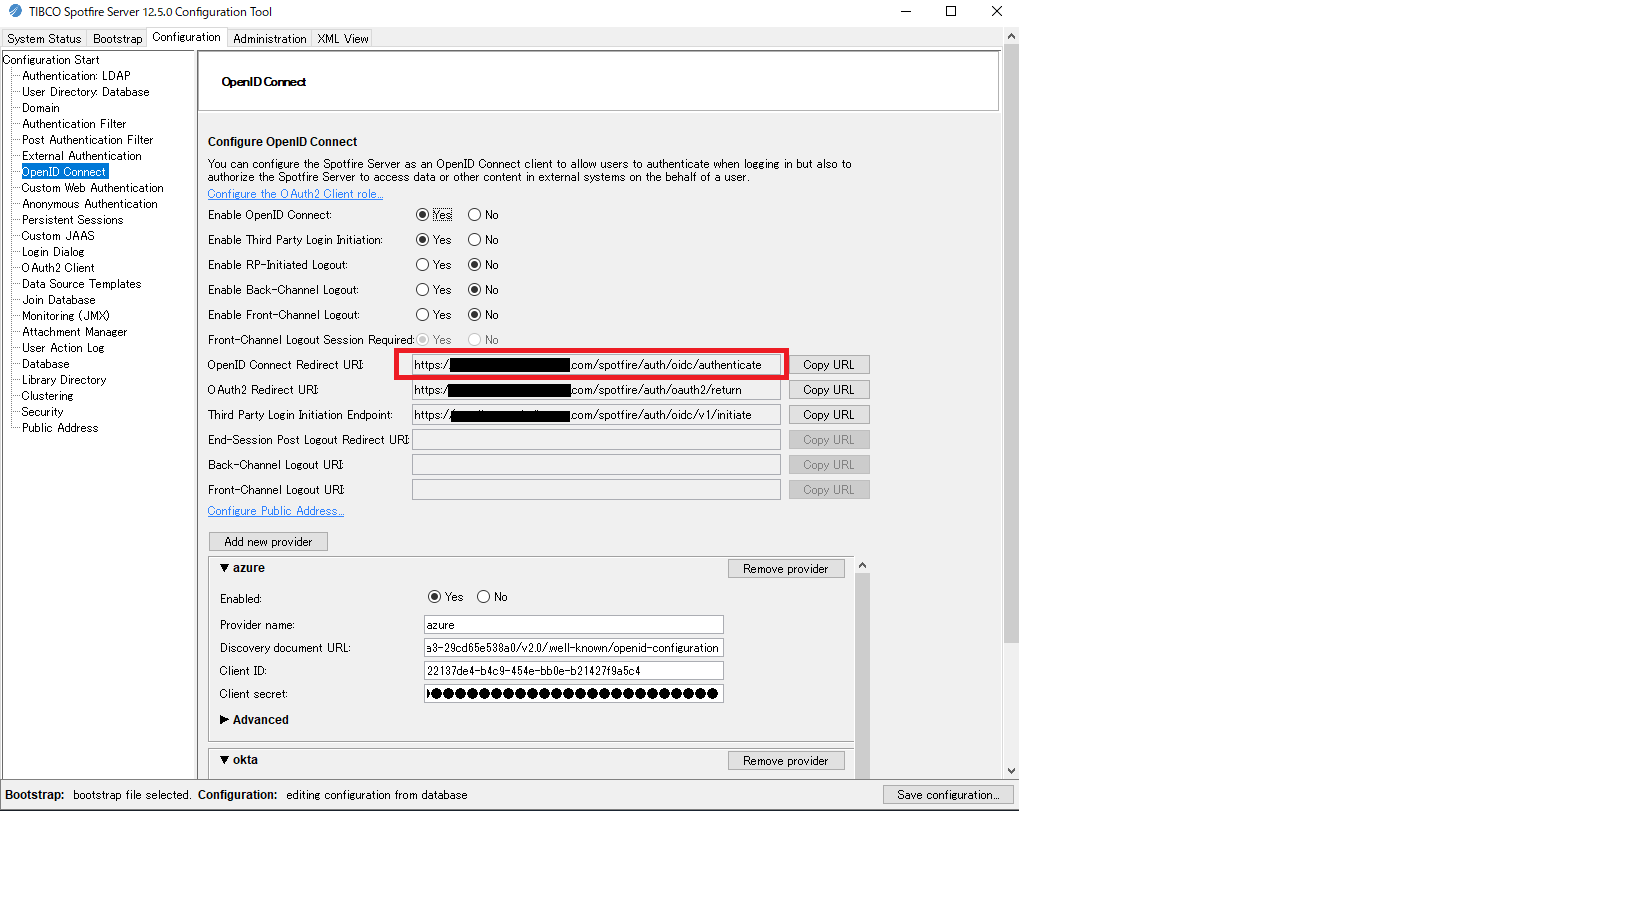This screenshot has height=906, width=1644.
Task: Copy the Third Party Login Initiation Endpoint URL
Action: [x=829, y=415]
